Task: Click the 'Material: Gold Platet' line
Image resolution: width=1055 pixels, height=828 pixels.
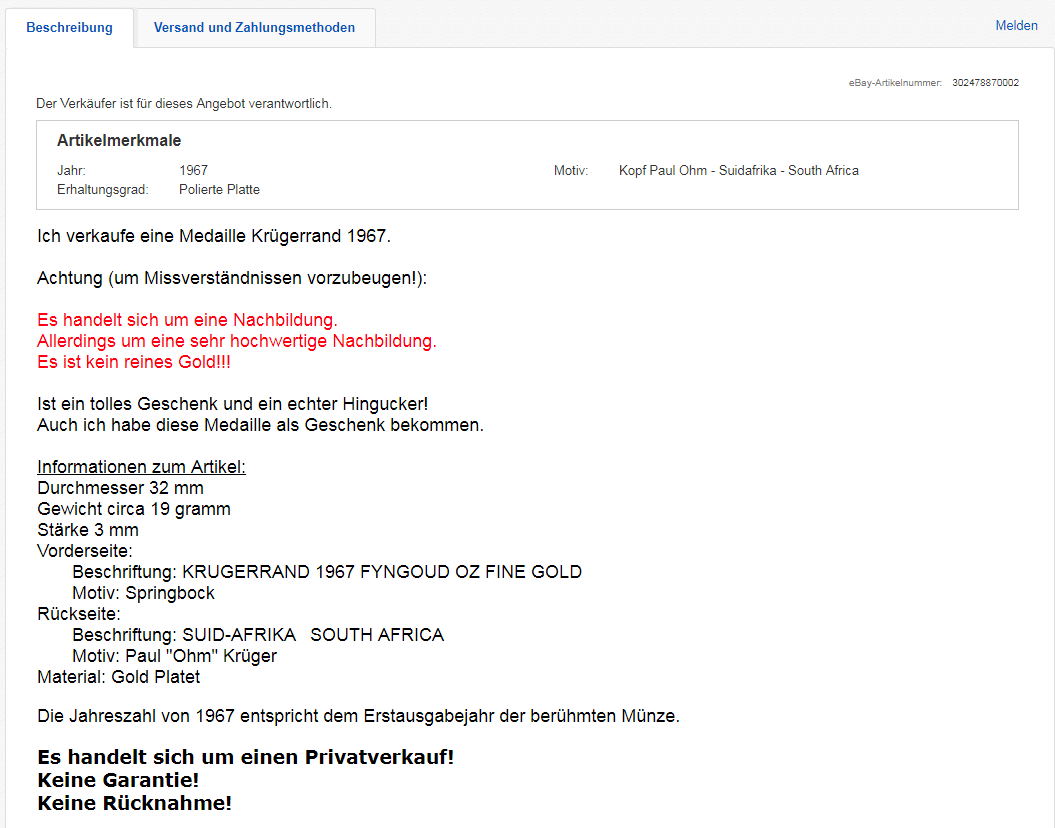Action: point(118,677)
